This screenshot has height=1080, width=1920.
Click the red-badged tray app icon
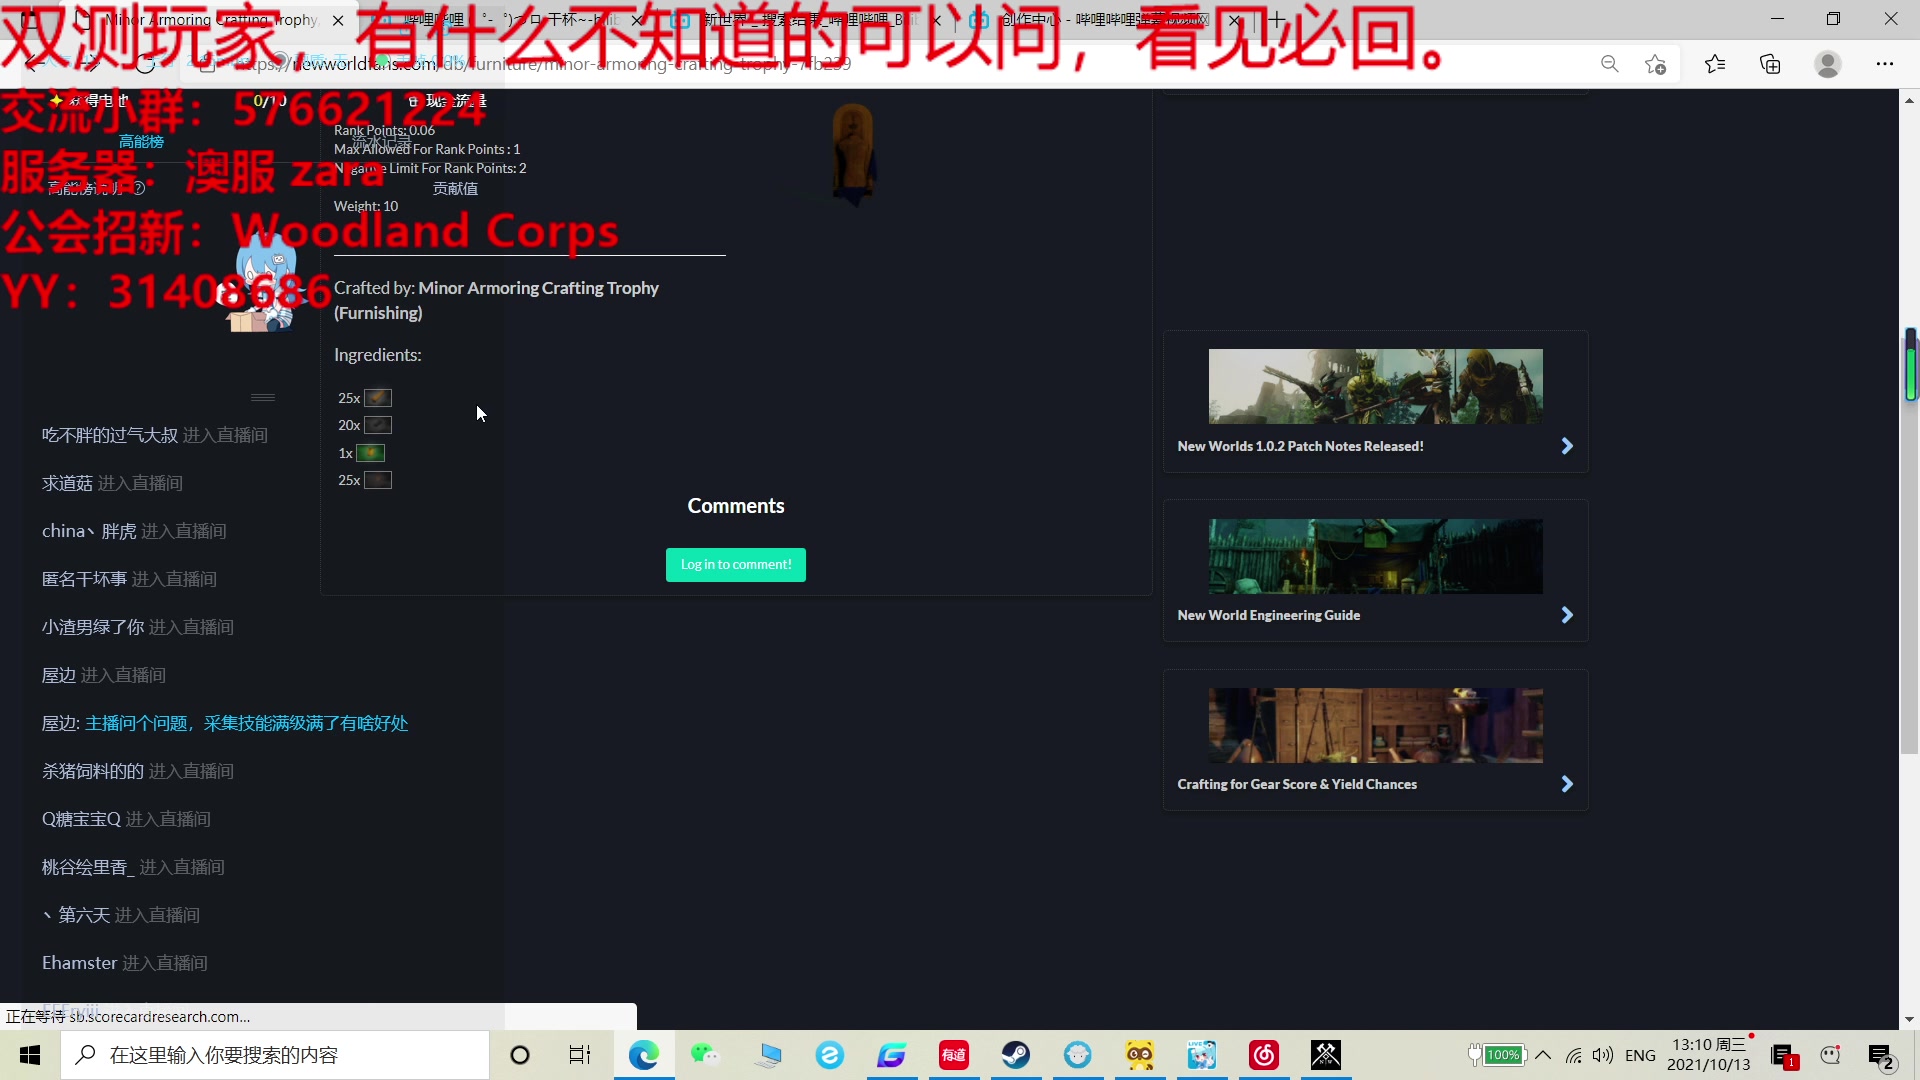(x=1784, y=1056)
